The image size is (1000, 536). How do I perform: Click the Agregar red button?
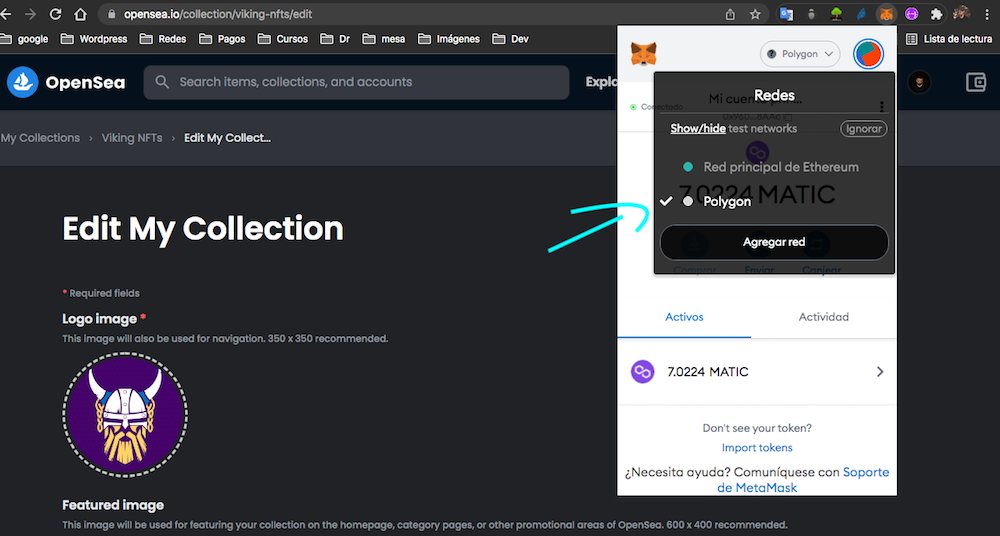click(774, 242)
